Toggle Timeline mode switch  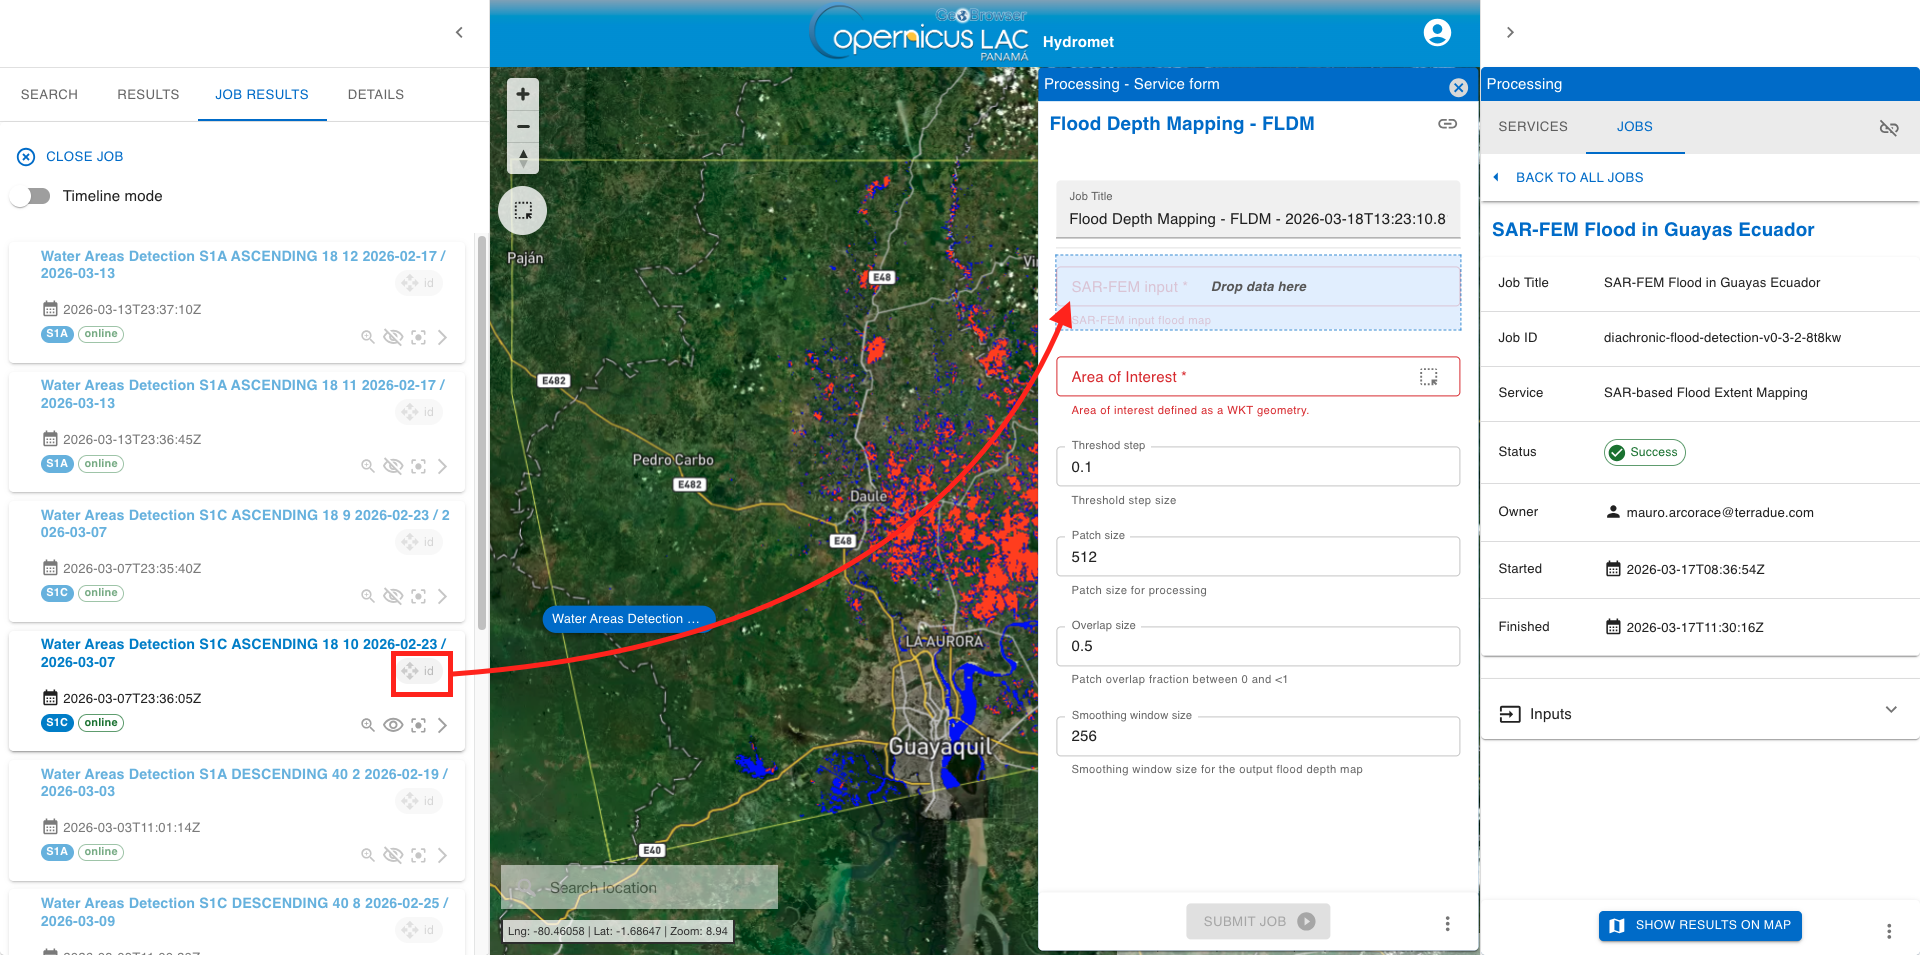coord(32,196)
